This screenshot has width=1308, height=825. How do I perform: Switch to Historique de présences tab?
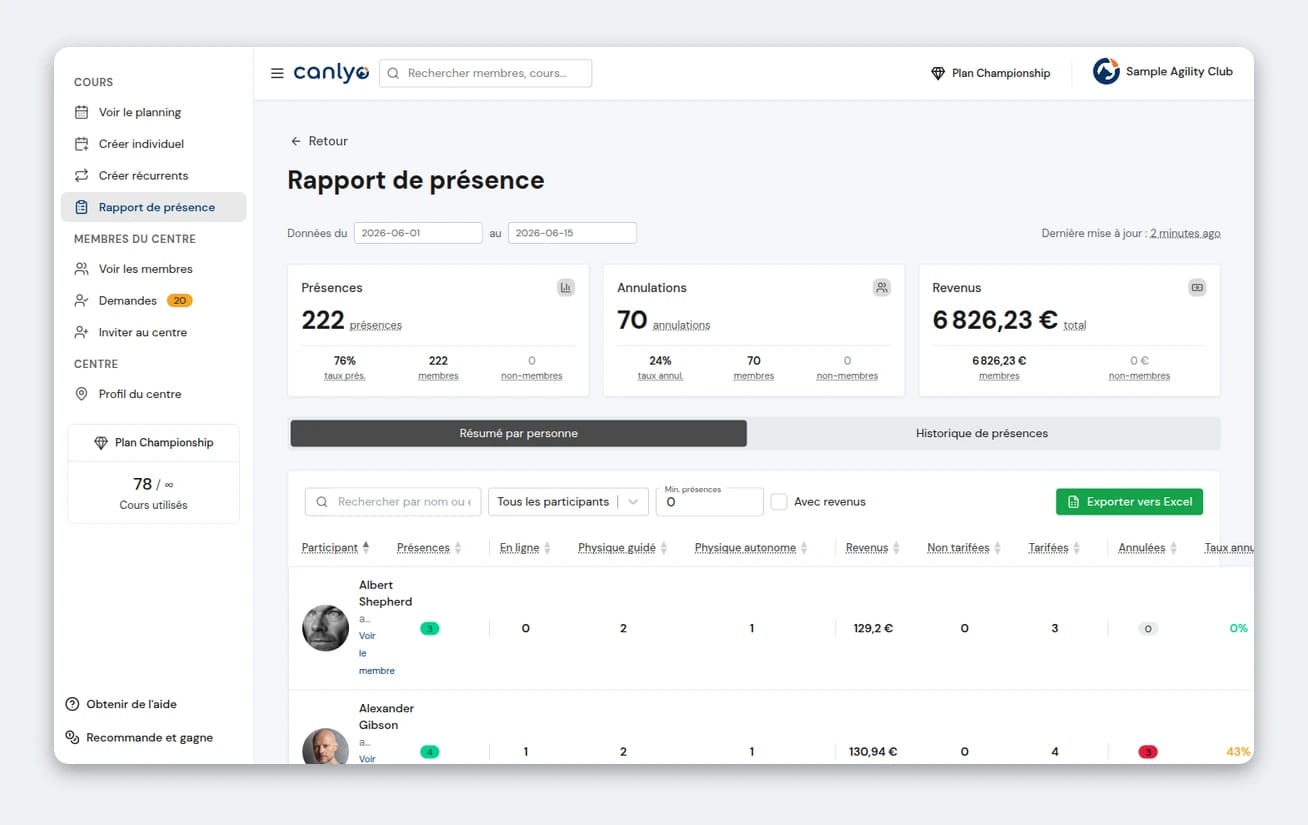coord(982,433)
